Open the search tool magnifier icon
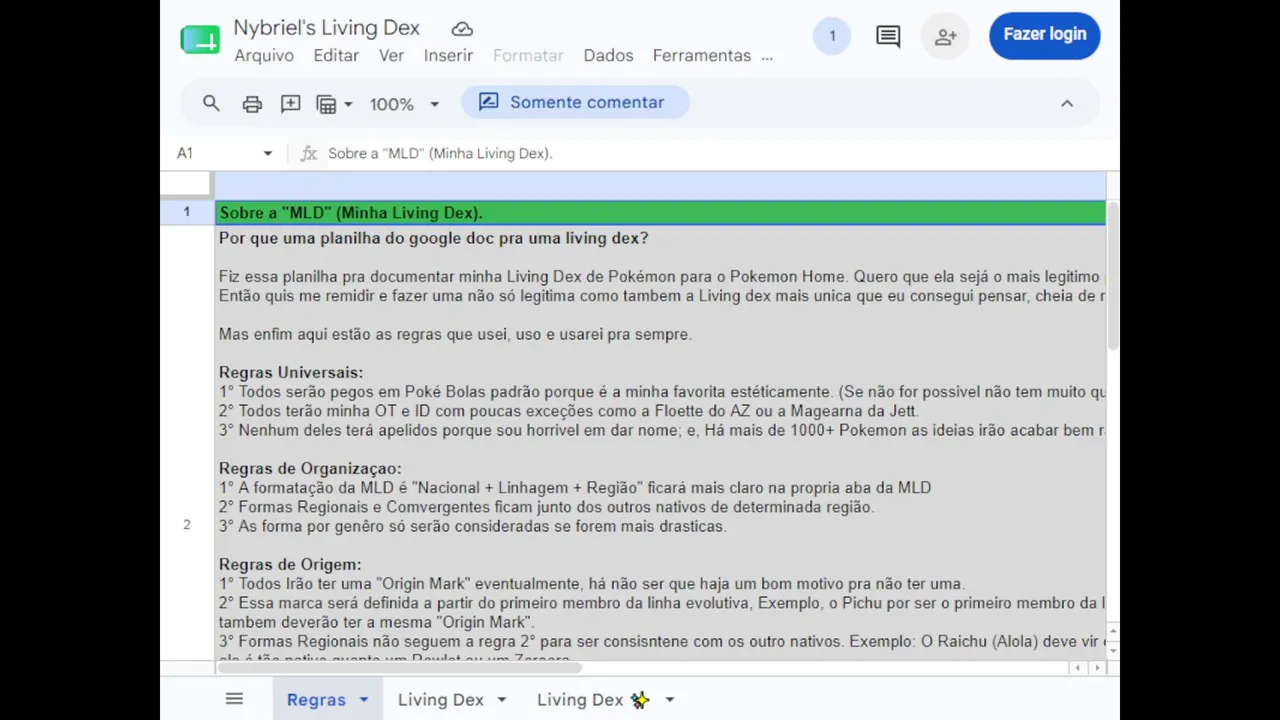Screen dimensions: 1280x720 (211, 103)
